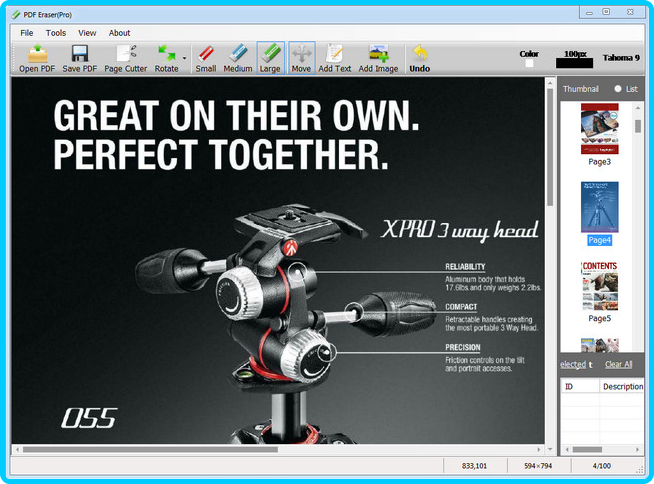Image resolution: width=654 pixels, height=484 pixels.
Task: Click the ID column header
Action: (x=580, y=386)
